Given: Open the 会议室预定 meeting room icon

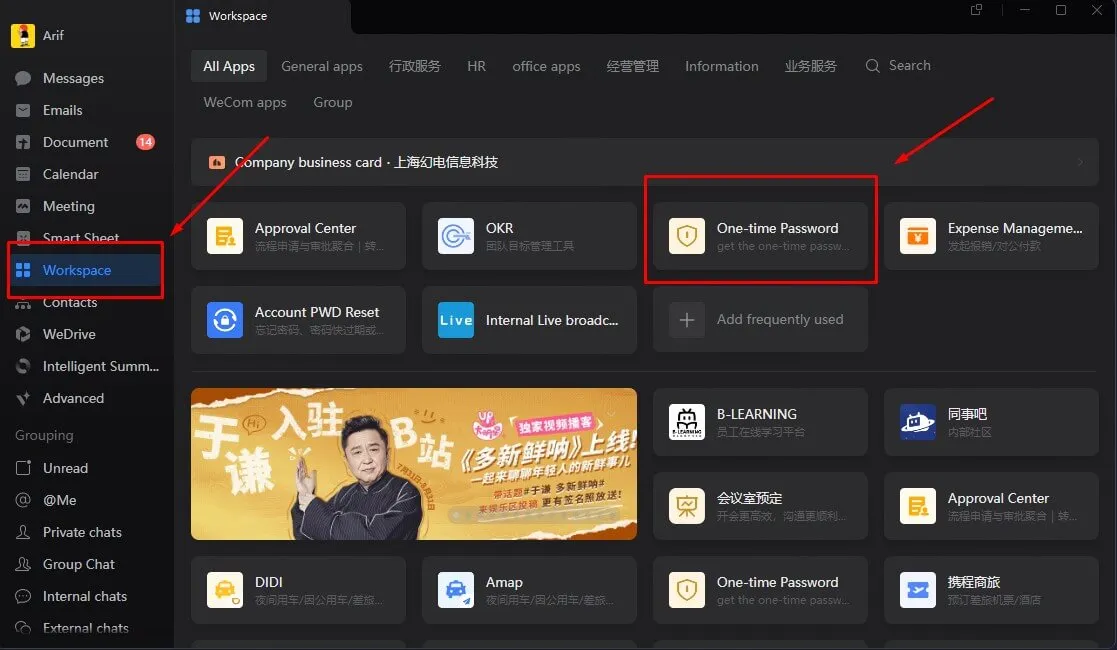Looking at the screenshot, I should point(687,506).
